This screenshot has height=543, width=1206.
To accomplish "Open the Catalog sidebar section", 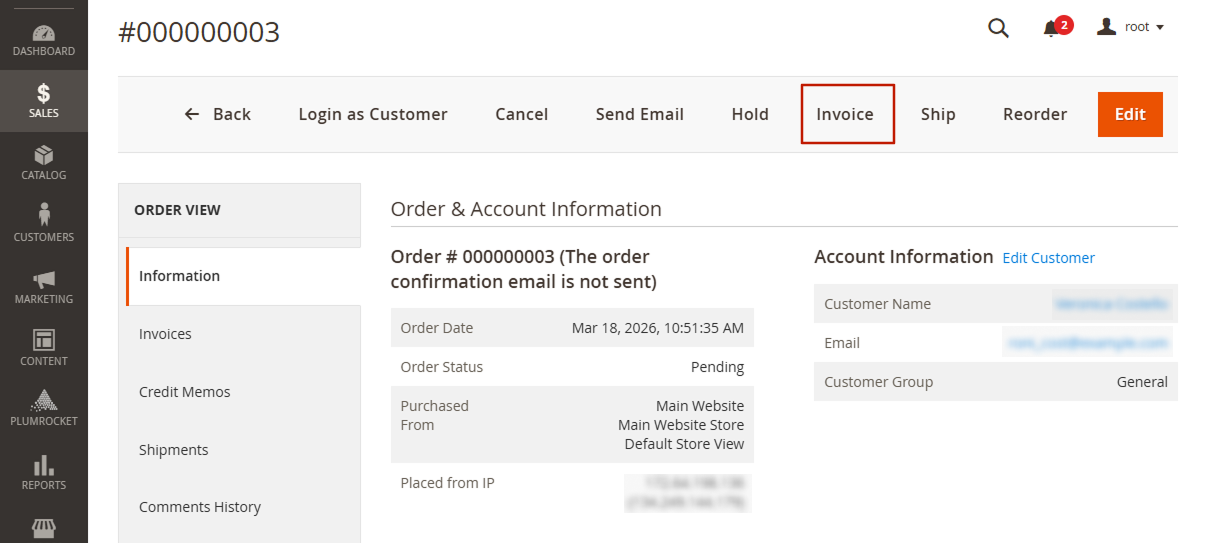I will [x=44, y=163].
